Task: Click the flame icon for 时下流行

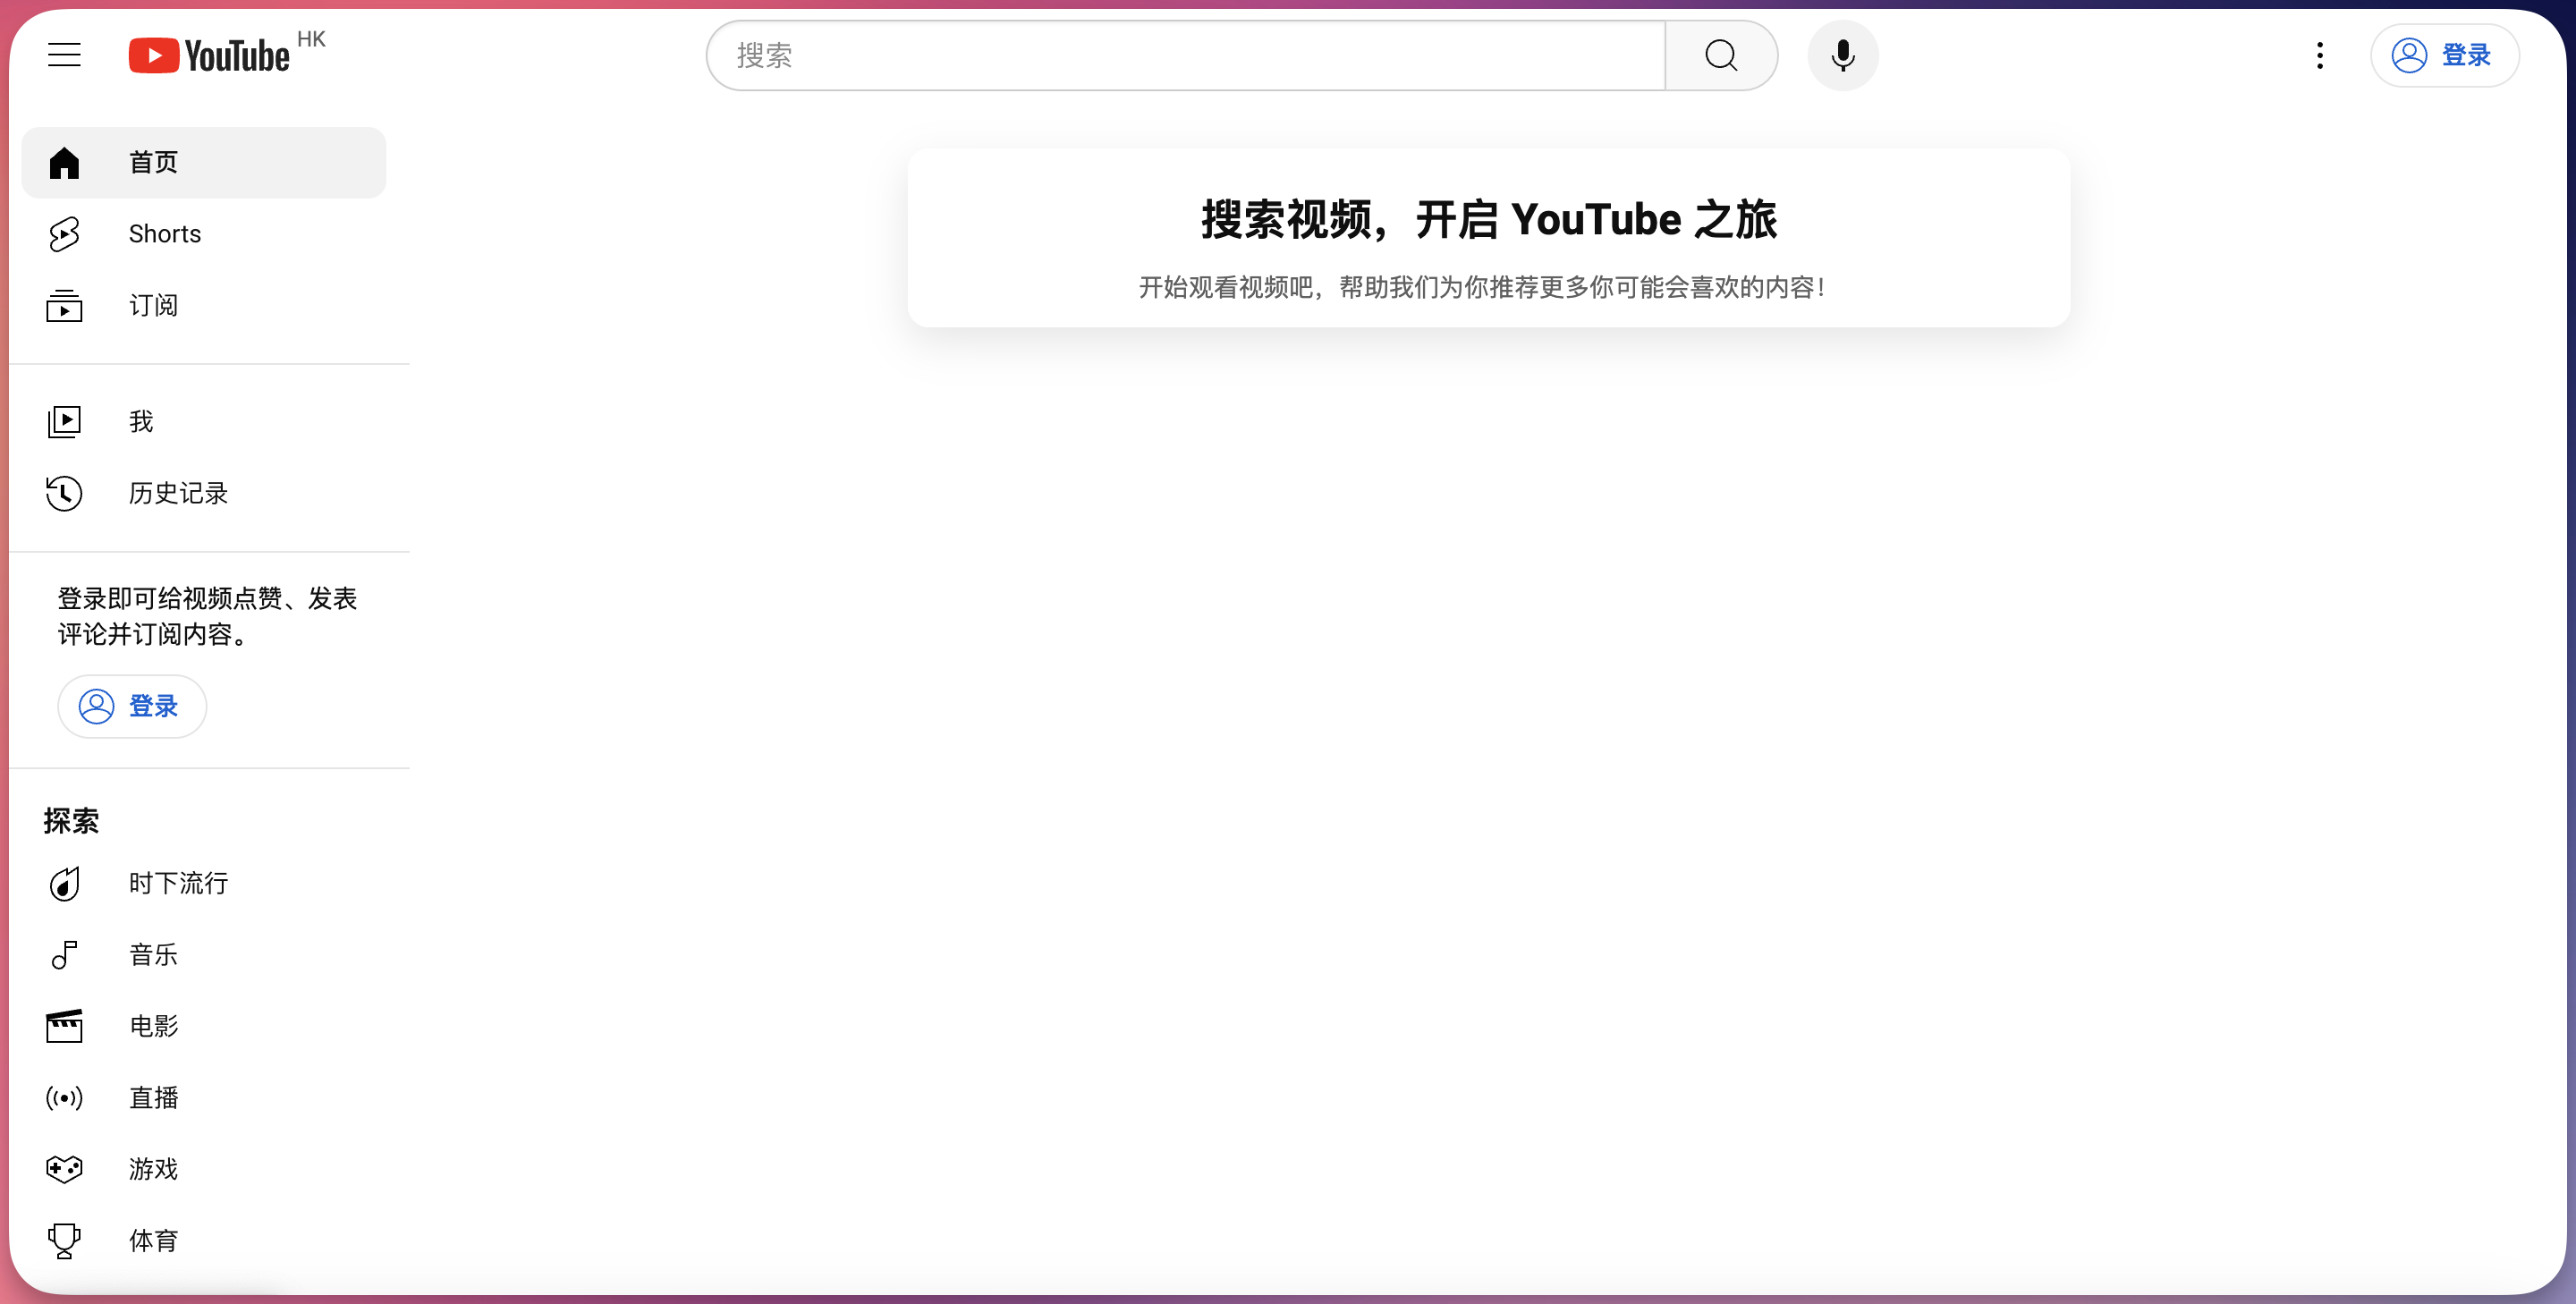Action: [64, 884]
